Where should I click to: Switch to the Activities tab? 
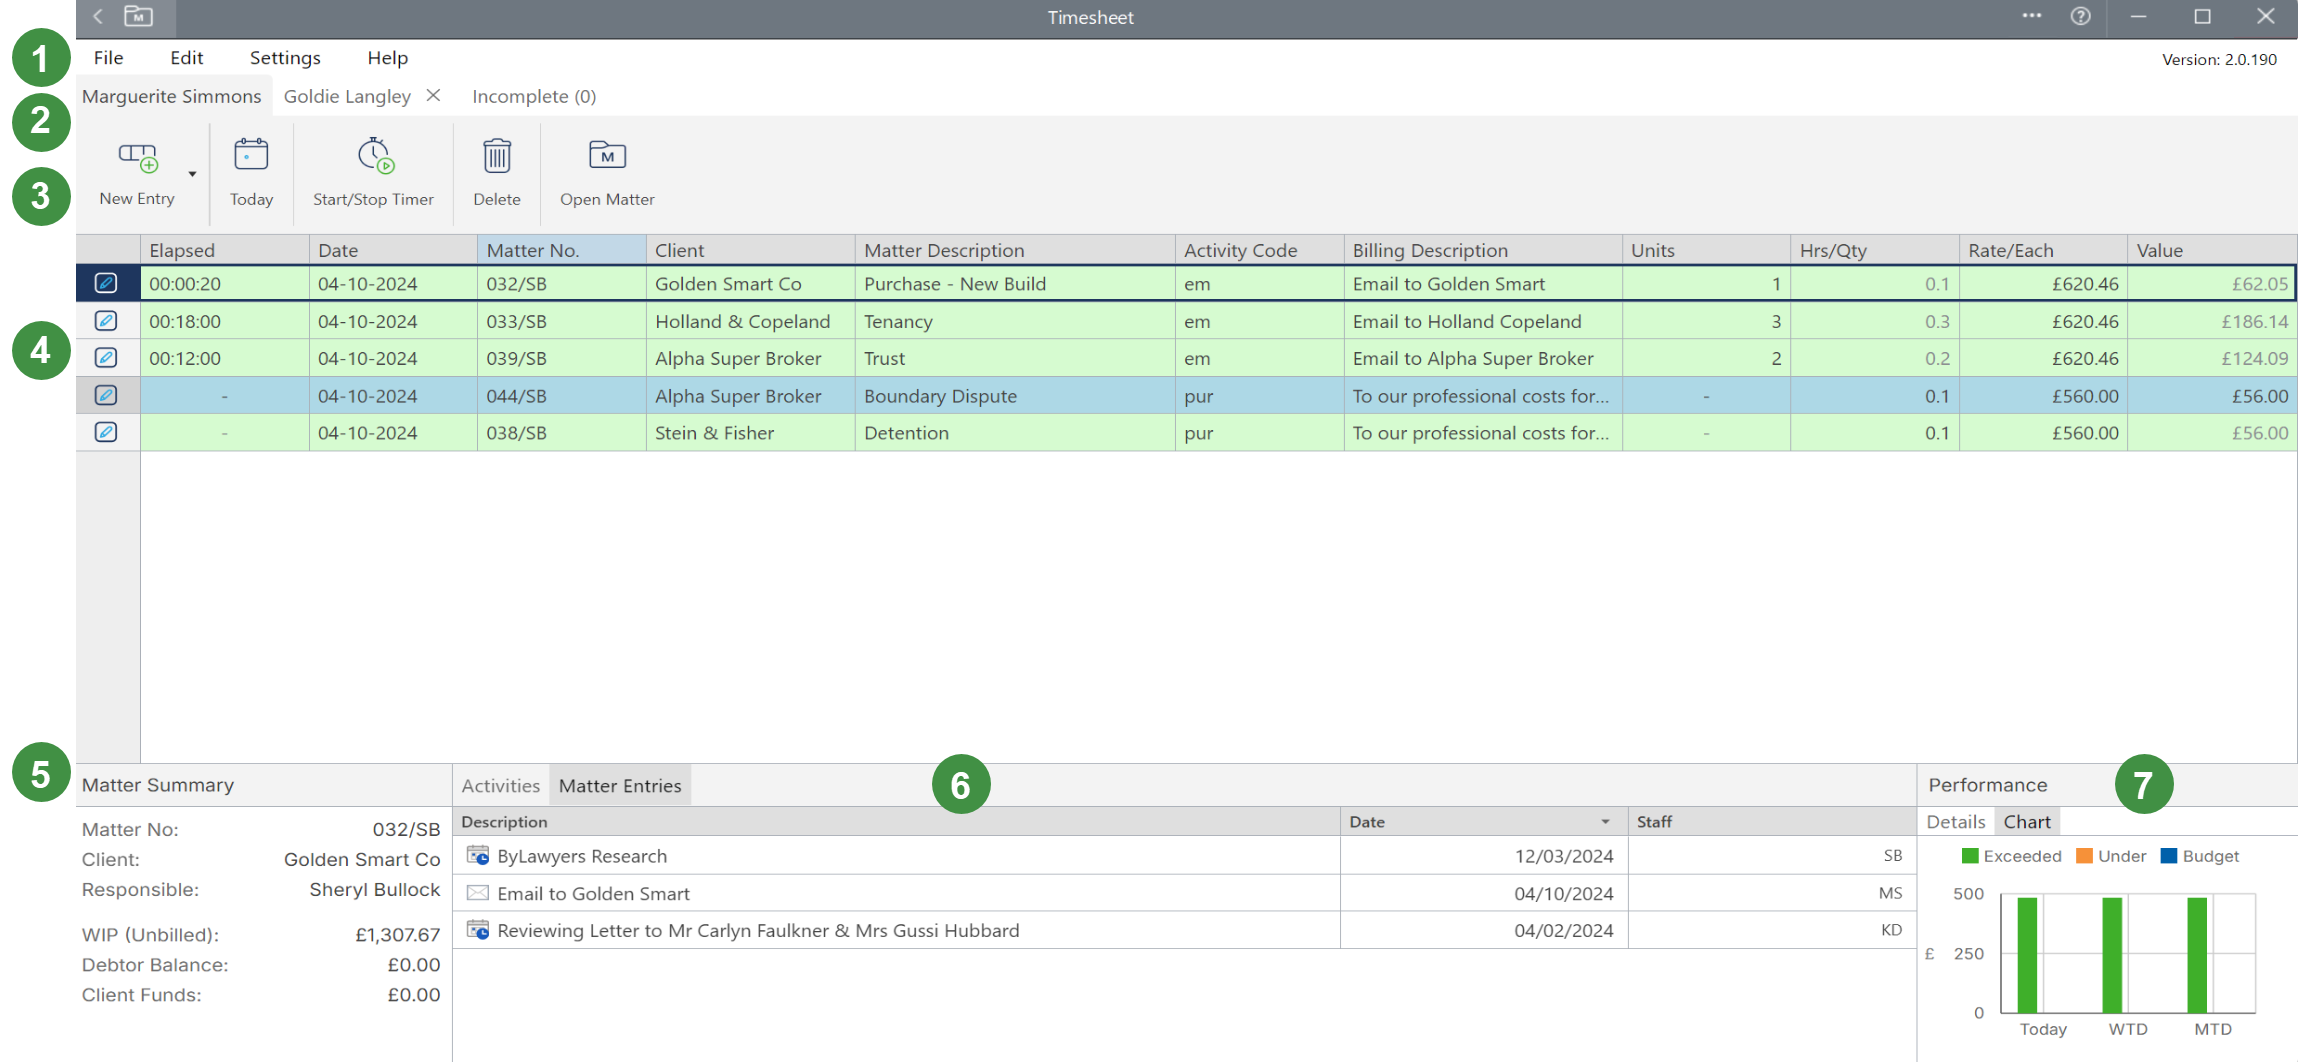click(500, 786)
